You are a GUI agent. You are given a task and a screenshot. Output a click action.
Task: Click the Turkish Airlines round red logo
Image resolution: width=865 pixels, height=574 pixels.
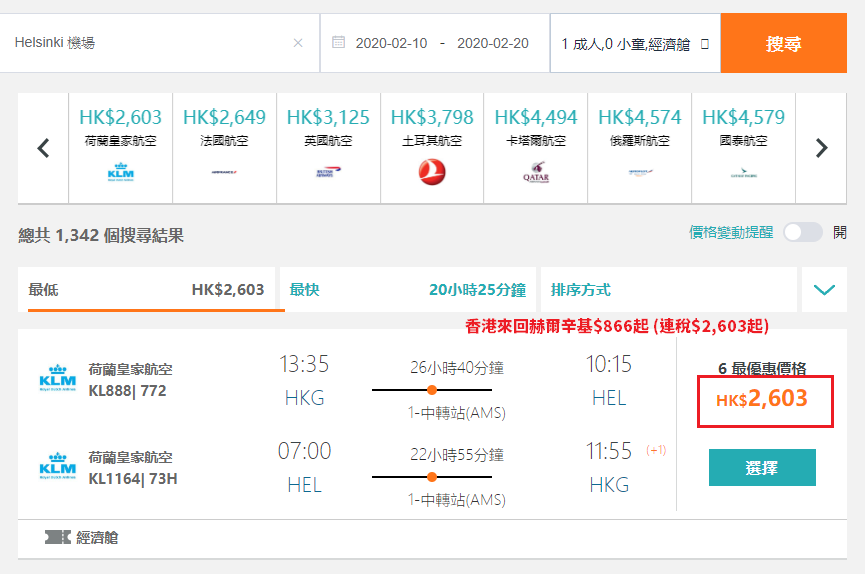tap(432, 172)
